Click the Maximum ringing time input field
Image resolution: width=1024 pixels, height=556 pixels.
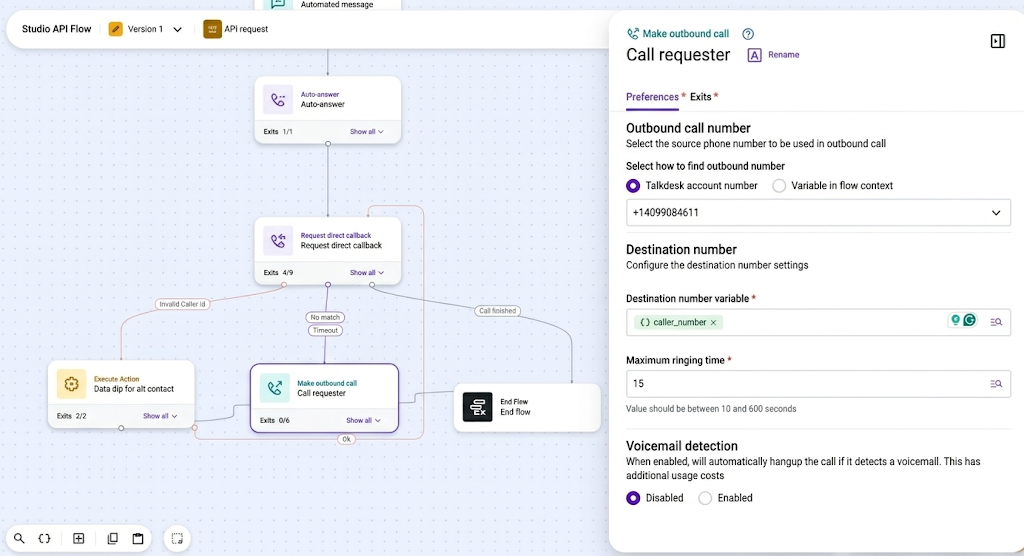pyautogui.click(x=818, y=384)
